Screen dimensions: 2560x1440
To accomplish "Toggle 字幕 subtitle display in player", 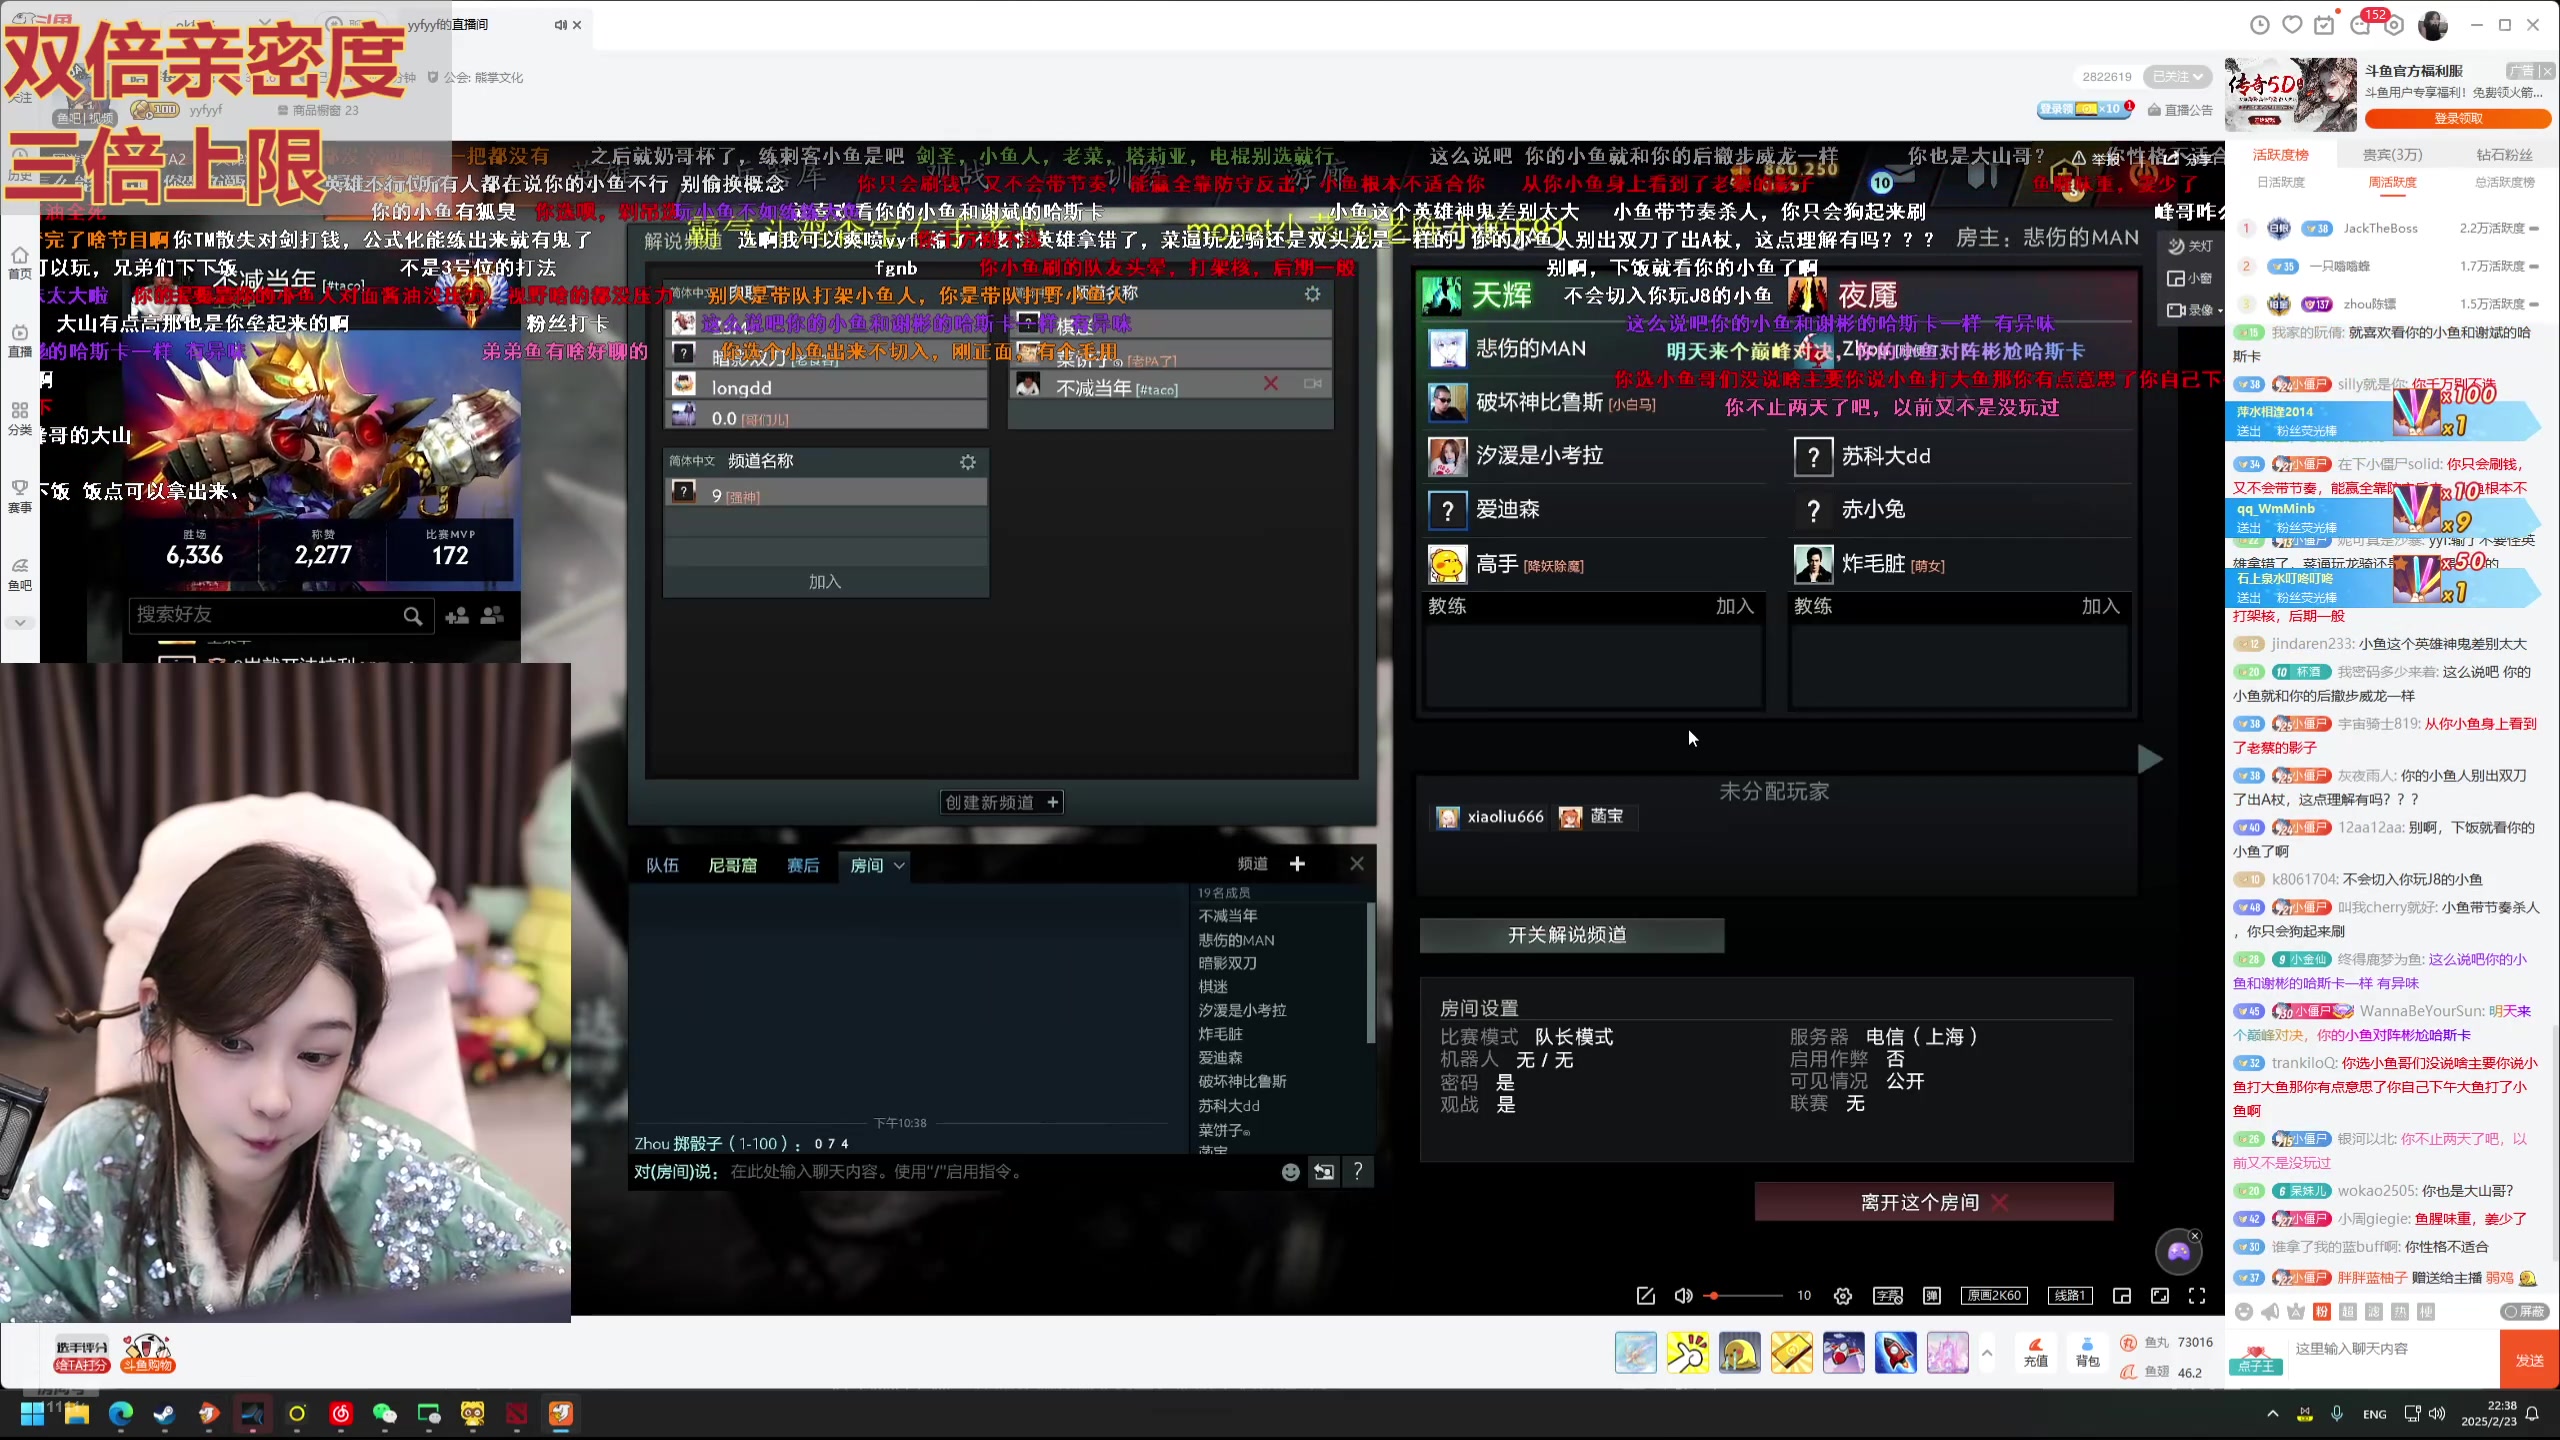I will click(x=1888, y=1296).
